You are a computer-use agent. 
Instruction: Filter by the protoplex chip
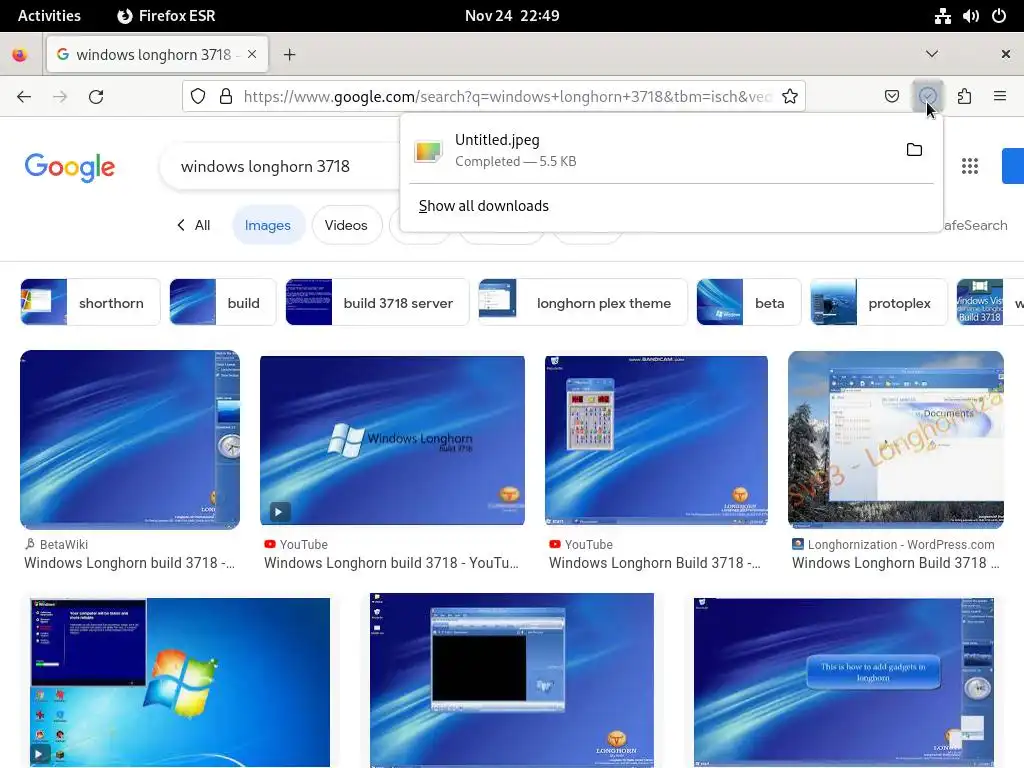point(878,302)
